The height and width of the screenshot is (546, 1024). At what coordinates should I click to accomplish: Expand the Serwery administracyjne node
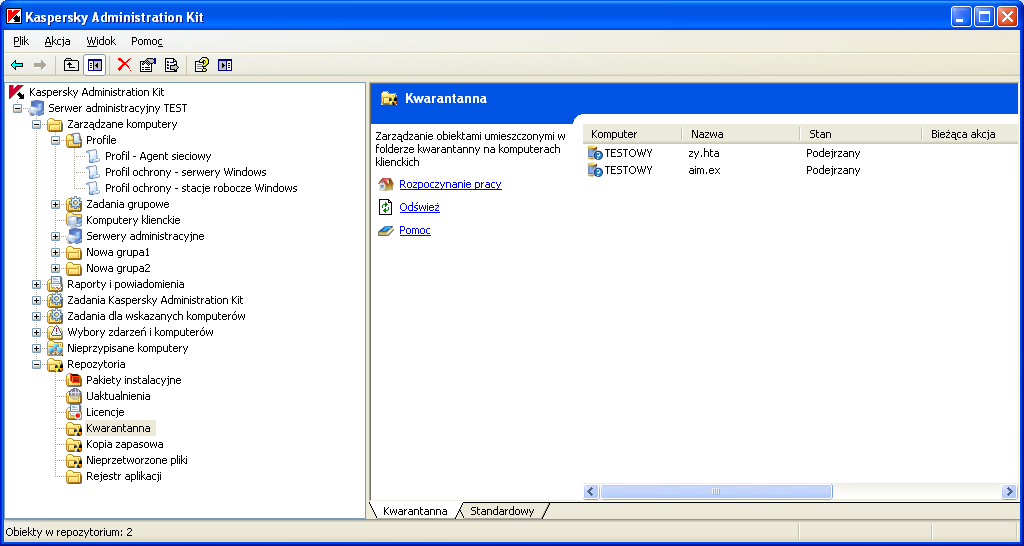(x=56, y=236)
